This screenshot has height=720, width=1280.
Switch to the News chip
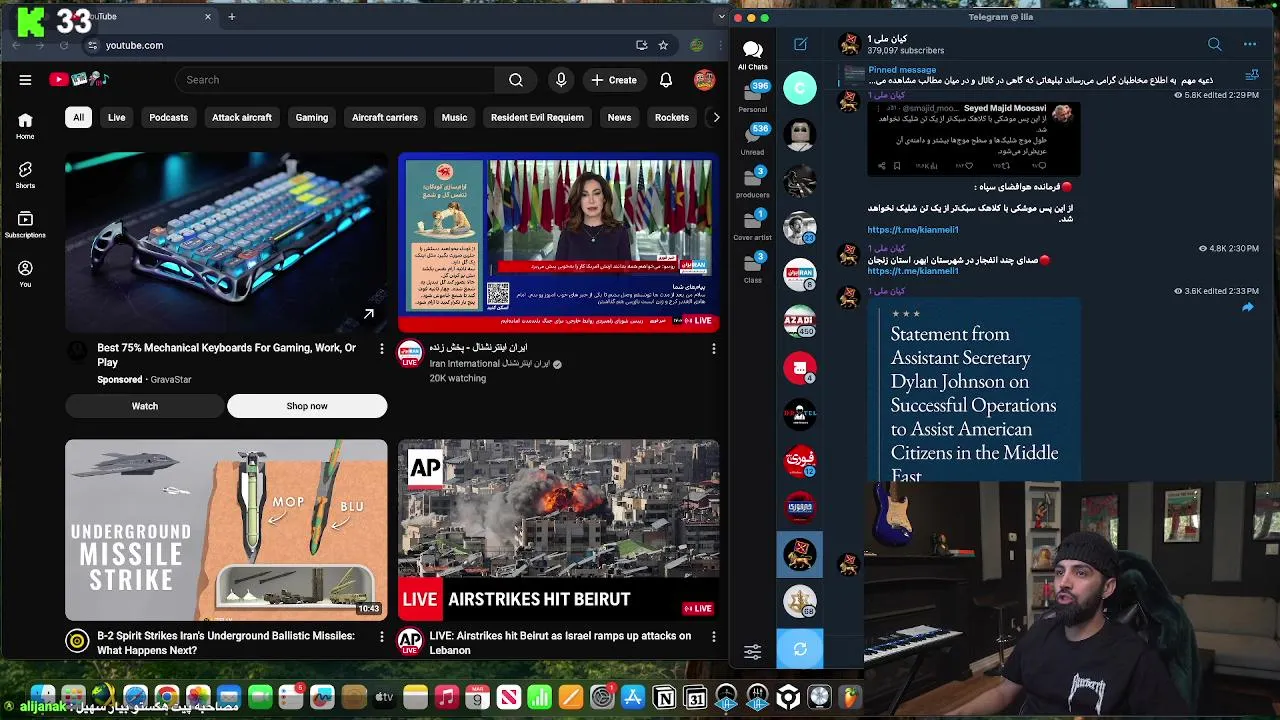pyautogui.click(x=619, y=117)
